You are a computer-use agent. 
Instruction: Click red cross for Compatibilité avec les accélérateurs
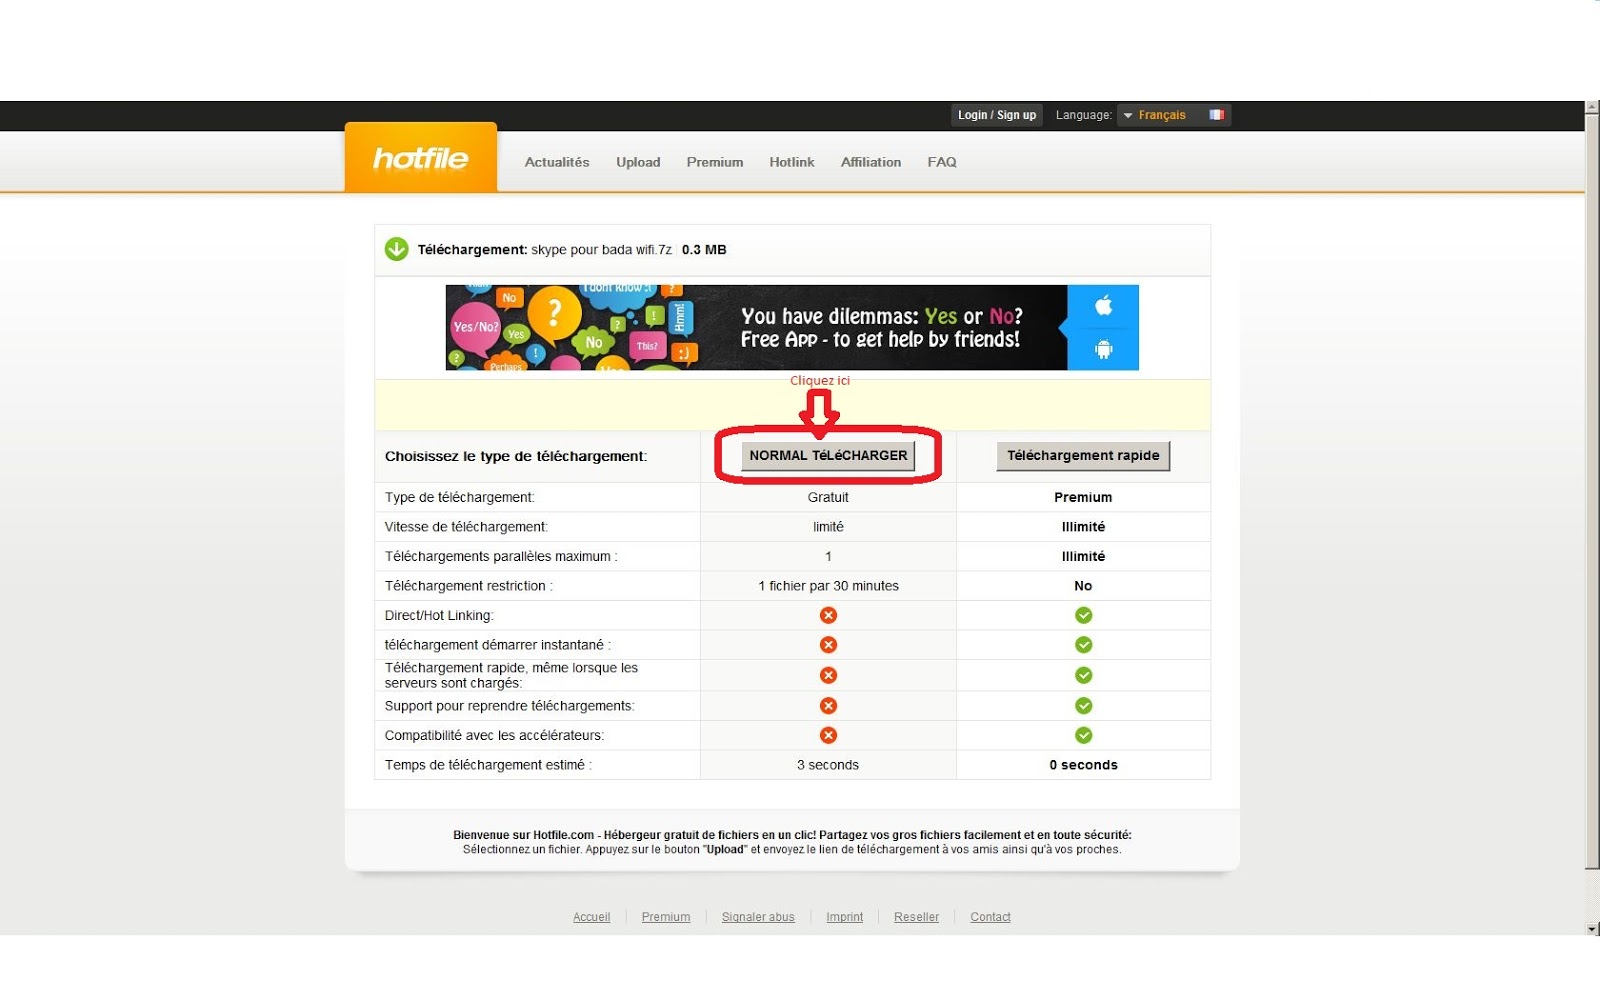click(828, 735)
